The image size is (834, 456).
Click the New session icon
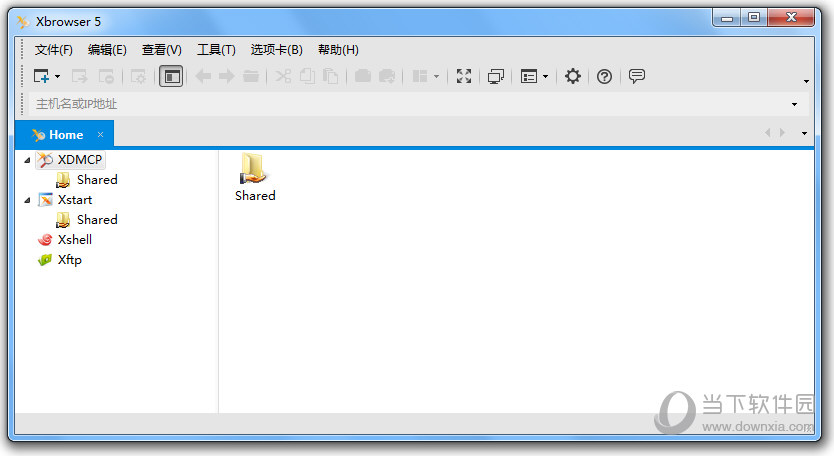point(41,76)
